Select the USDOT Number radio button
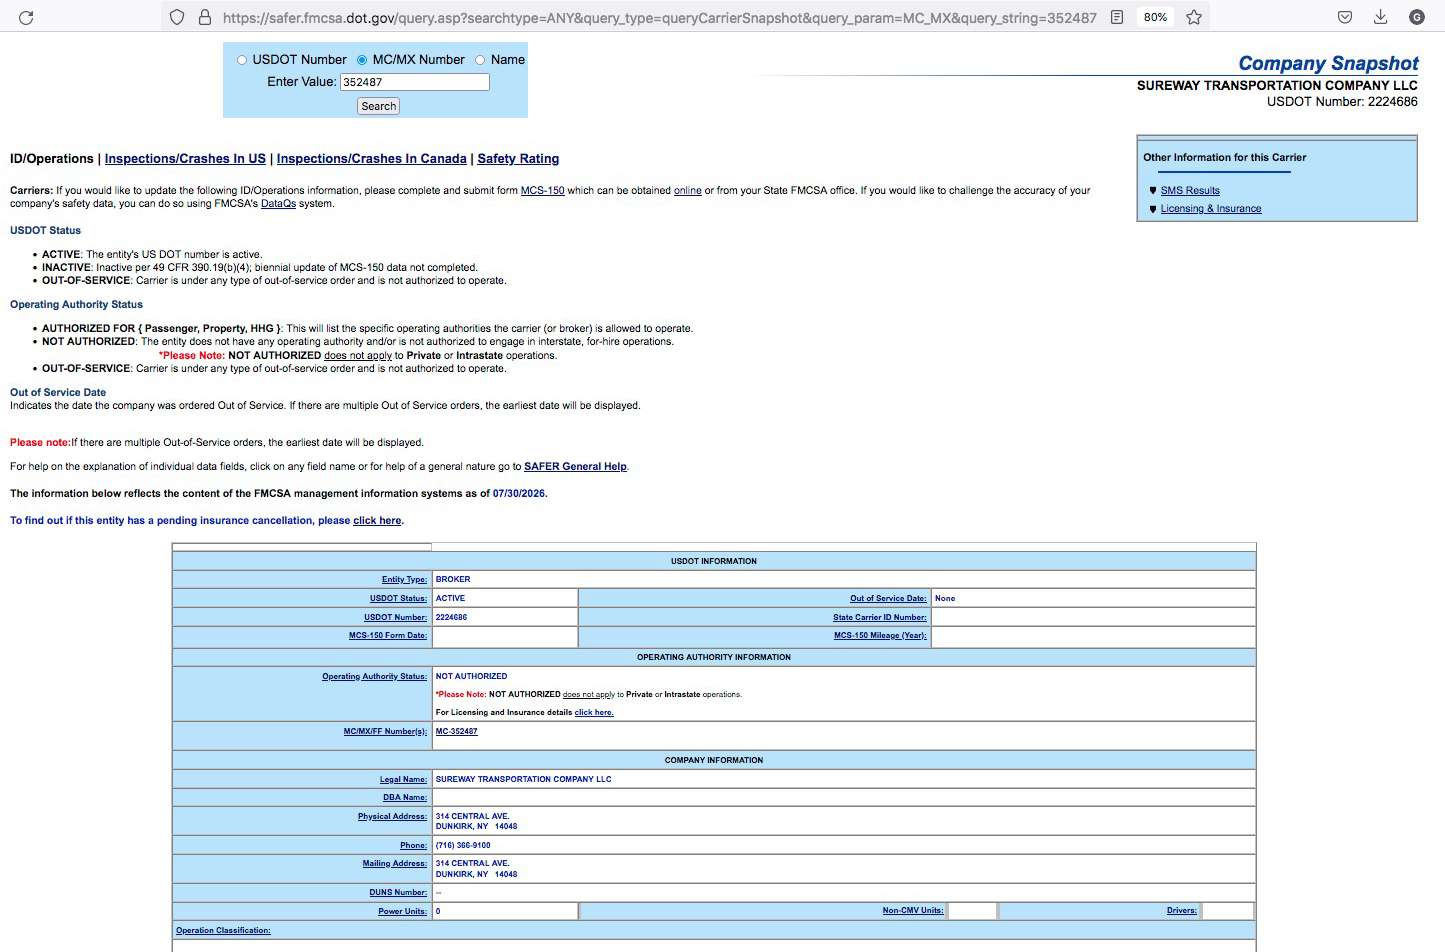1445x952 pixels. click(242, 60)
